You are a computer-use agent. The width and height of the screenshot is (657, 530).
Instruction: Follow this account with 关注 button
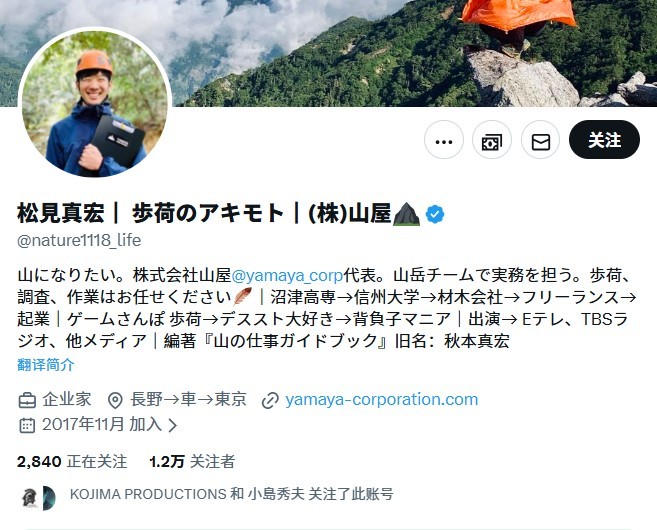point(604,140)
